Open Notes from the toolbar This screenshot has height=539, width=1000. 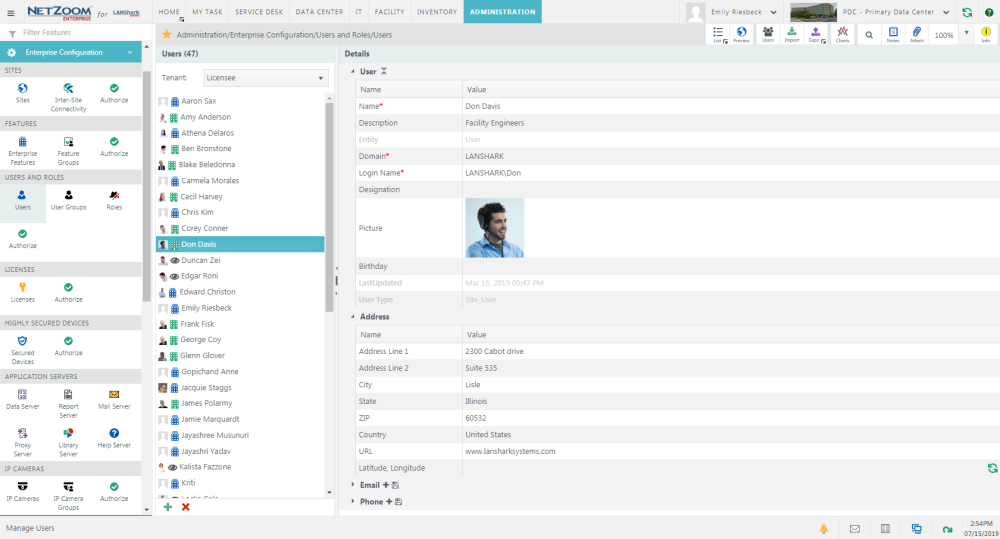click(x=892, y=34)
